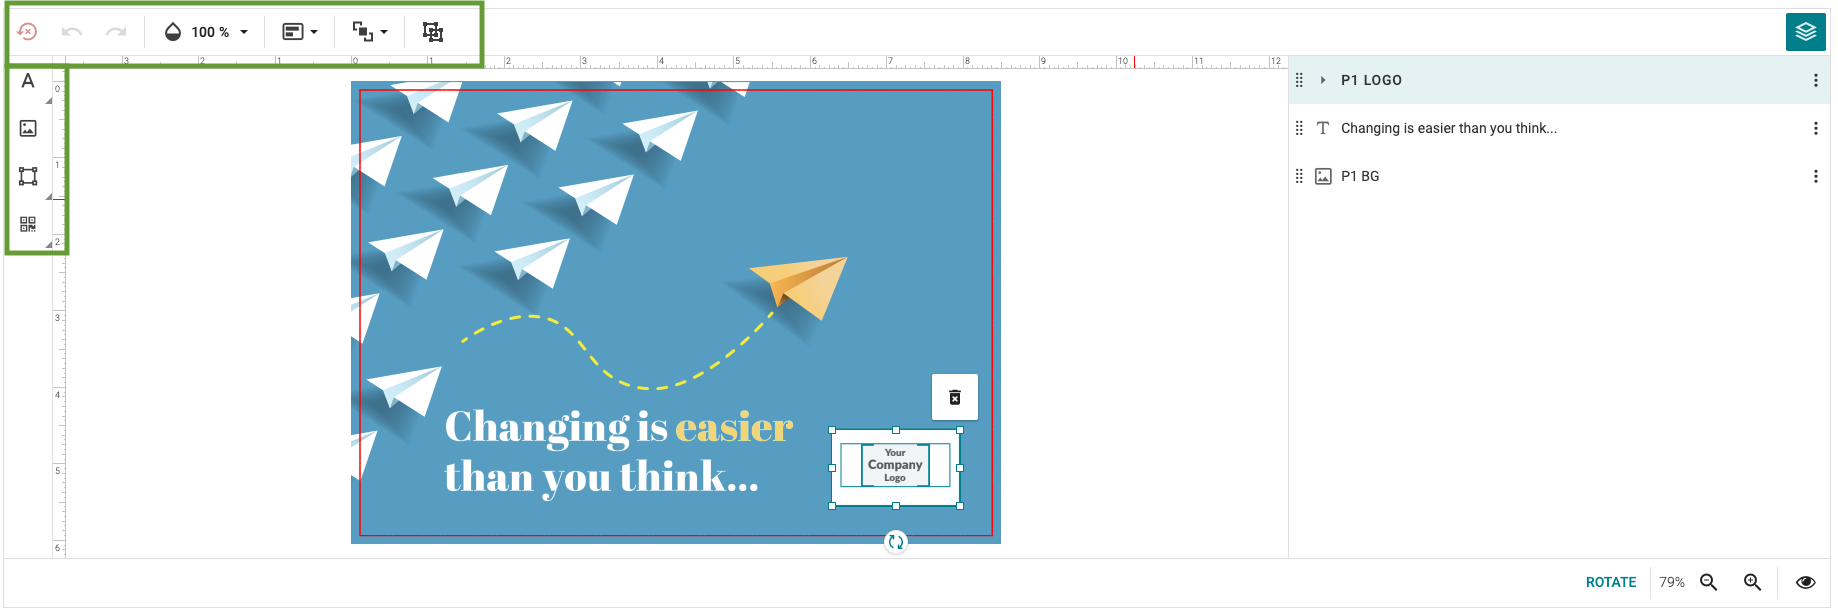Open the arrange order dropdown

pyautogui.click(x=369, y=32)
